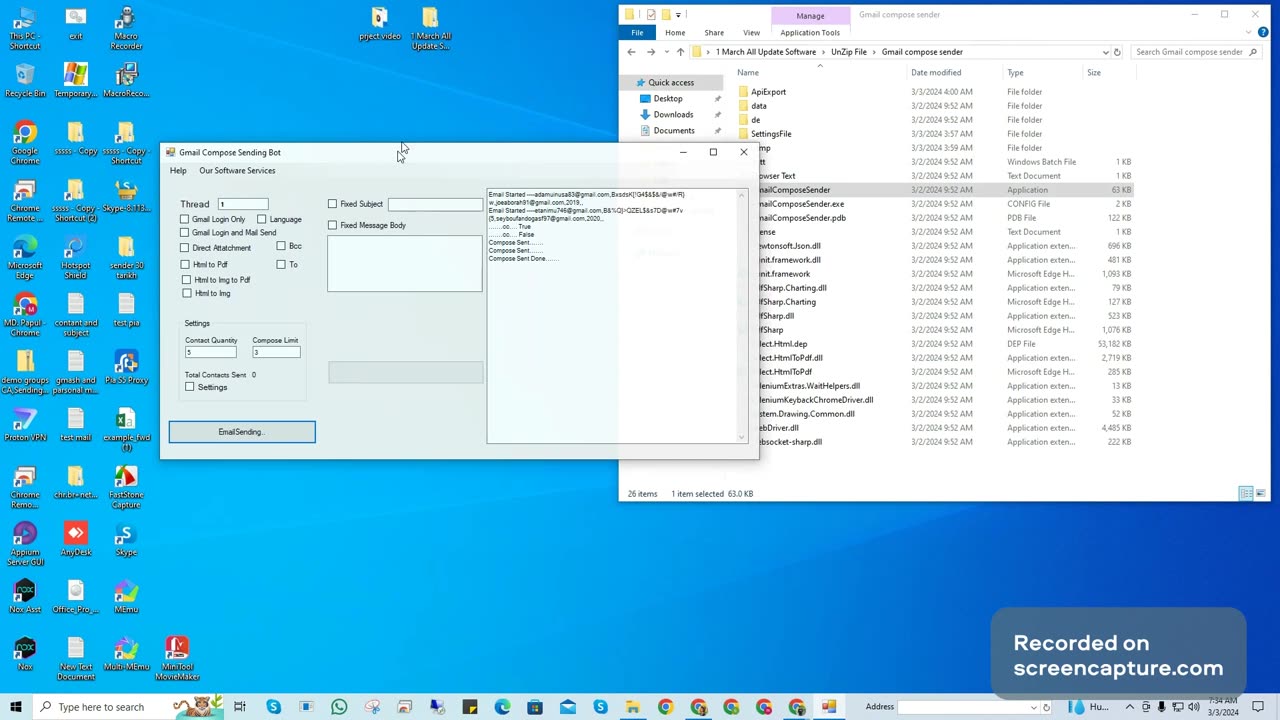Check the Html to Img to Pdf option

click(187, 280)
